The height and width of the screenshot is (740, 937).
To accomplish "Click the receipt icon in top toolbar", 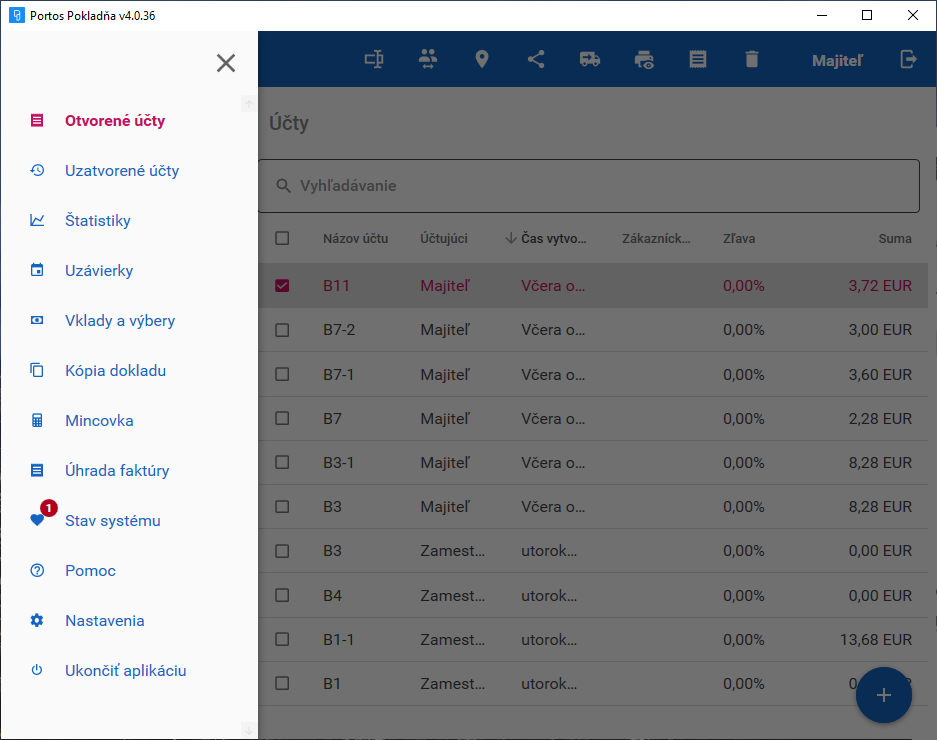I will 698,59.
